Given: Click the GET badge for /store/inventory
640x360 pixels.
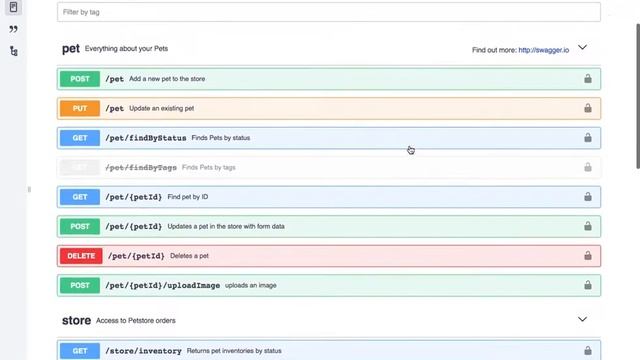Looking at the screenshot, I should pyautogui.click(x=80, y=351).
